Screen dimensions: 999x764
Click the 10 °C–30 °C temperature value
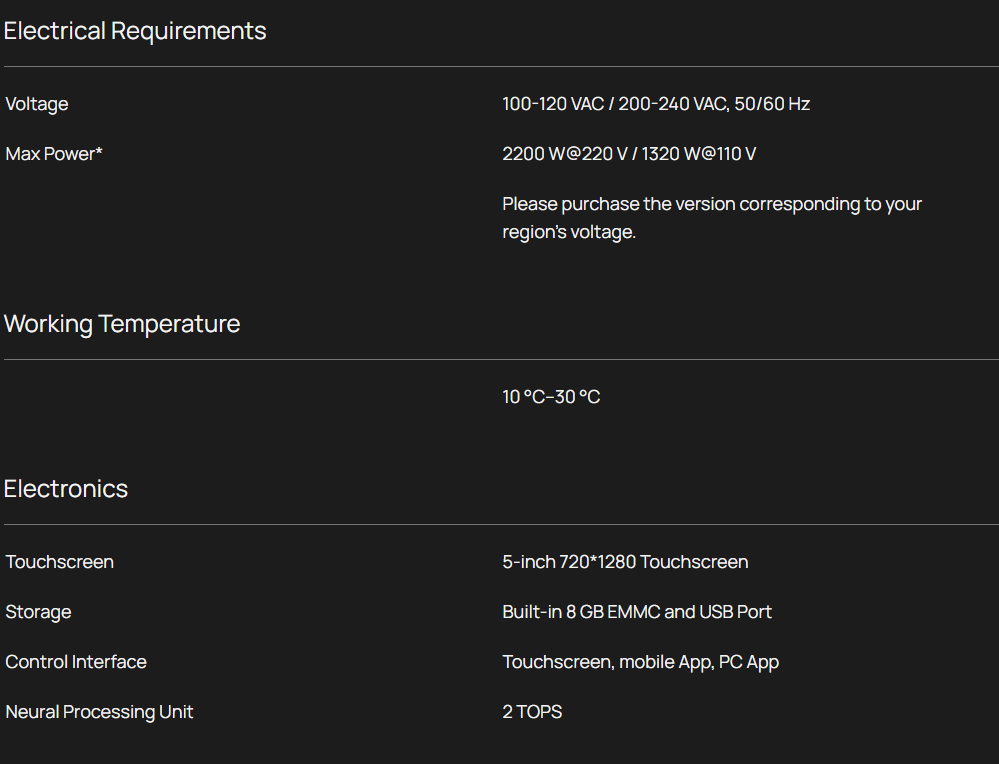coord(551,397)
